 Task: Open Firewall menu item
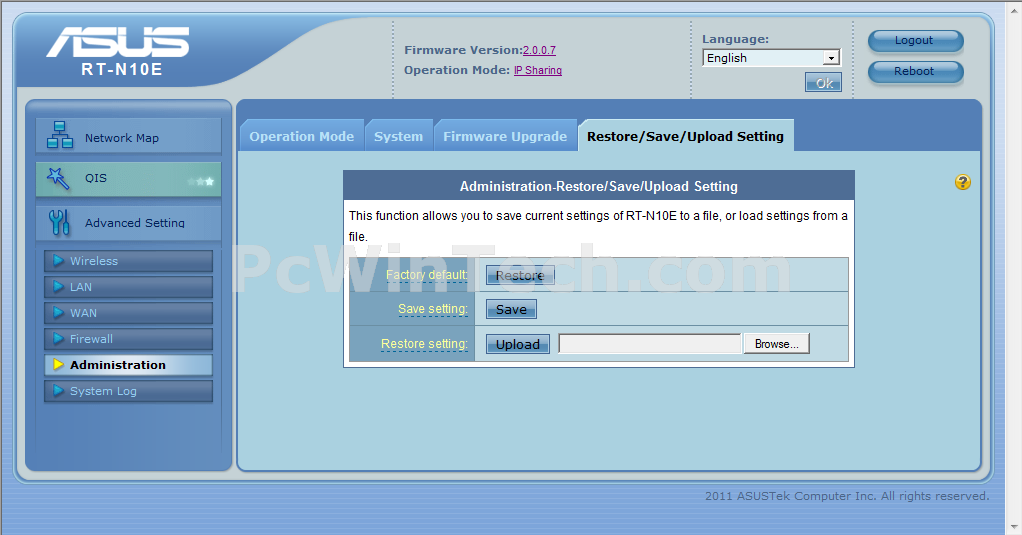[x=128, y=339]
